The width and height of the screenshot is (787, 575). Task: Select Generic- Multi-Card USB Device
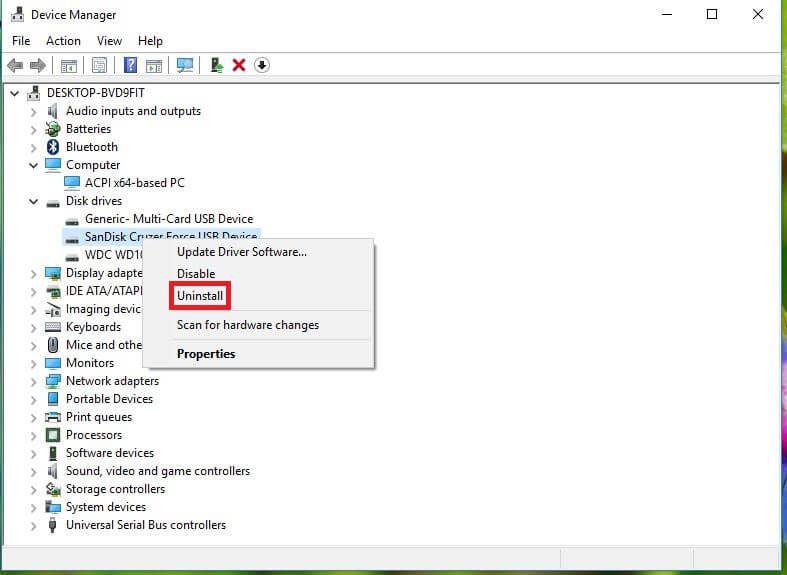pos(169,219)
